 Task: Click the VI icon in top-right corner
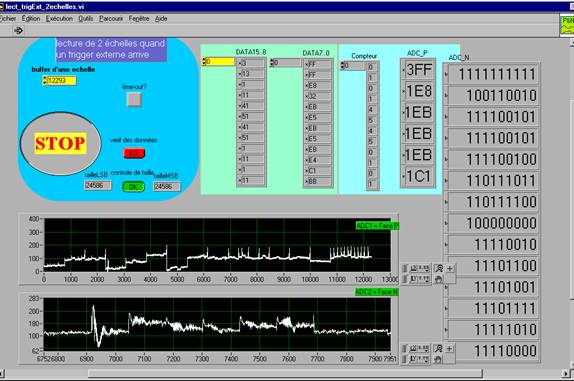pyautogui.click(x=567, y=26)
